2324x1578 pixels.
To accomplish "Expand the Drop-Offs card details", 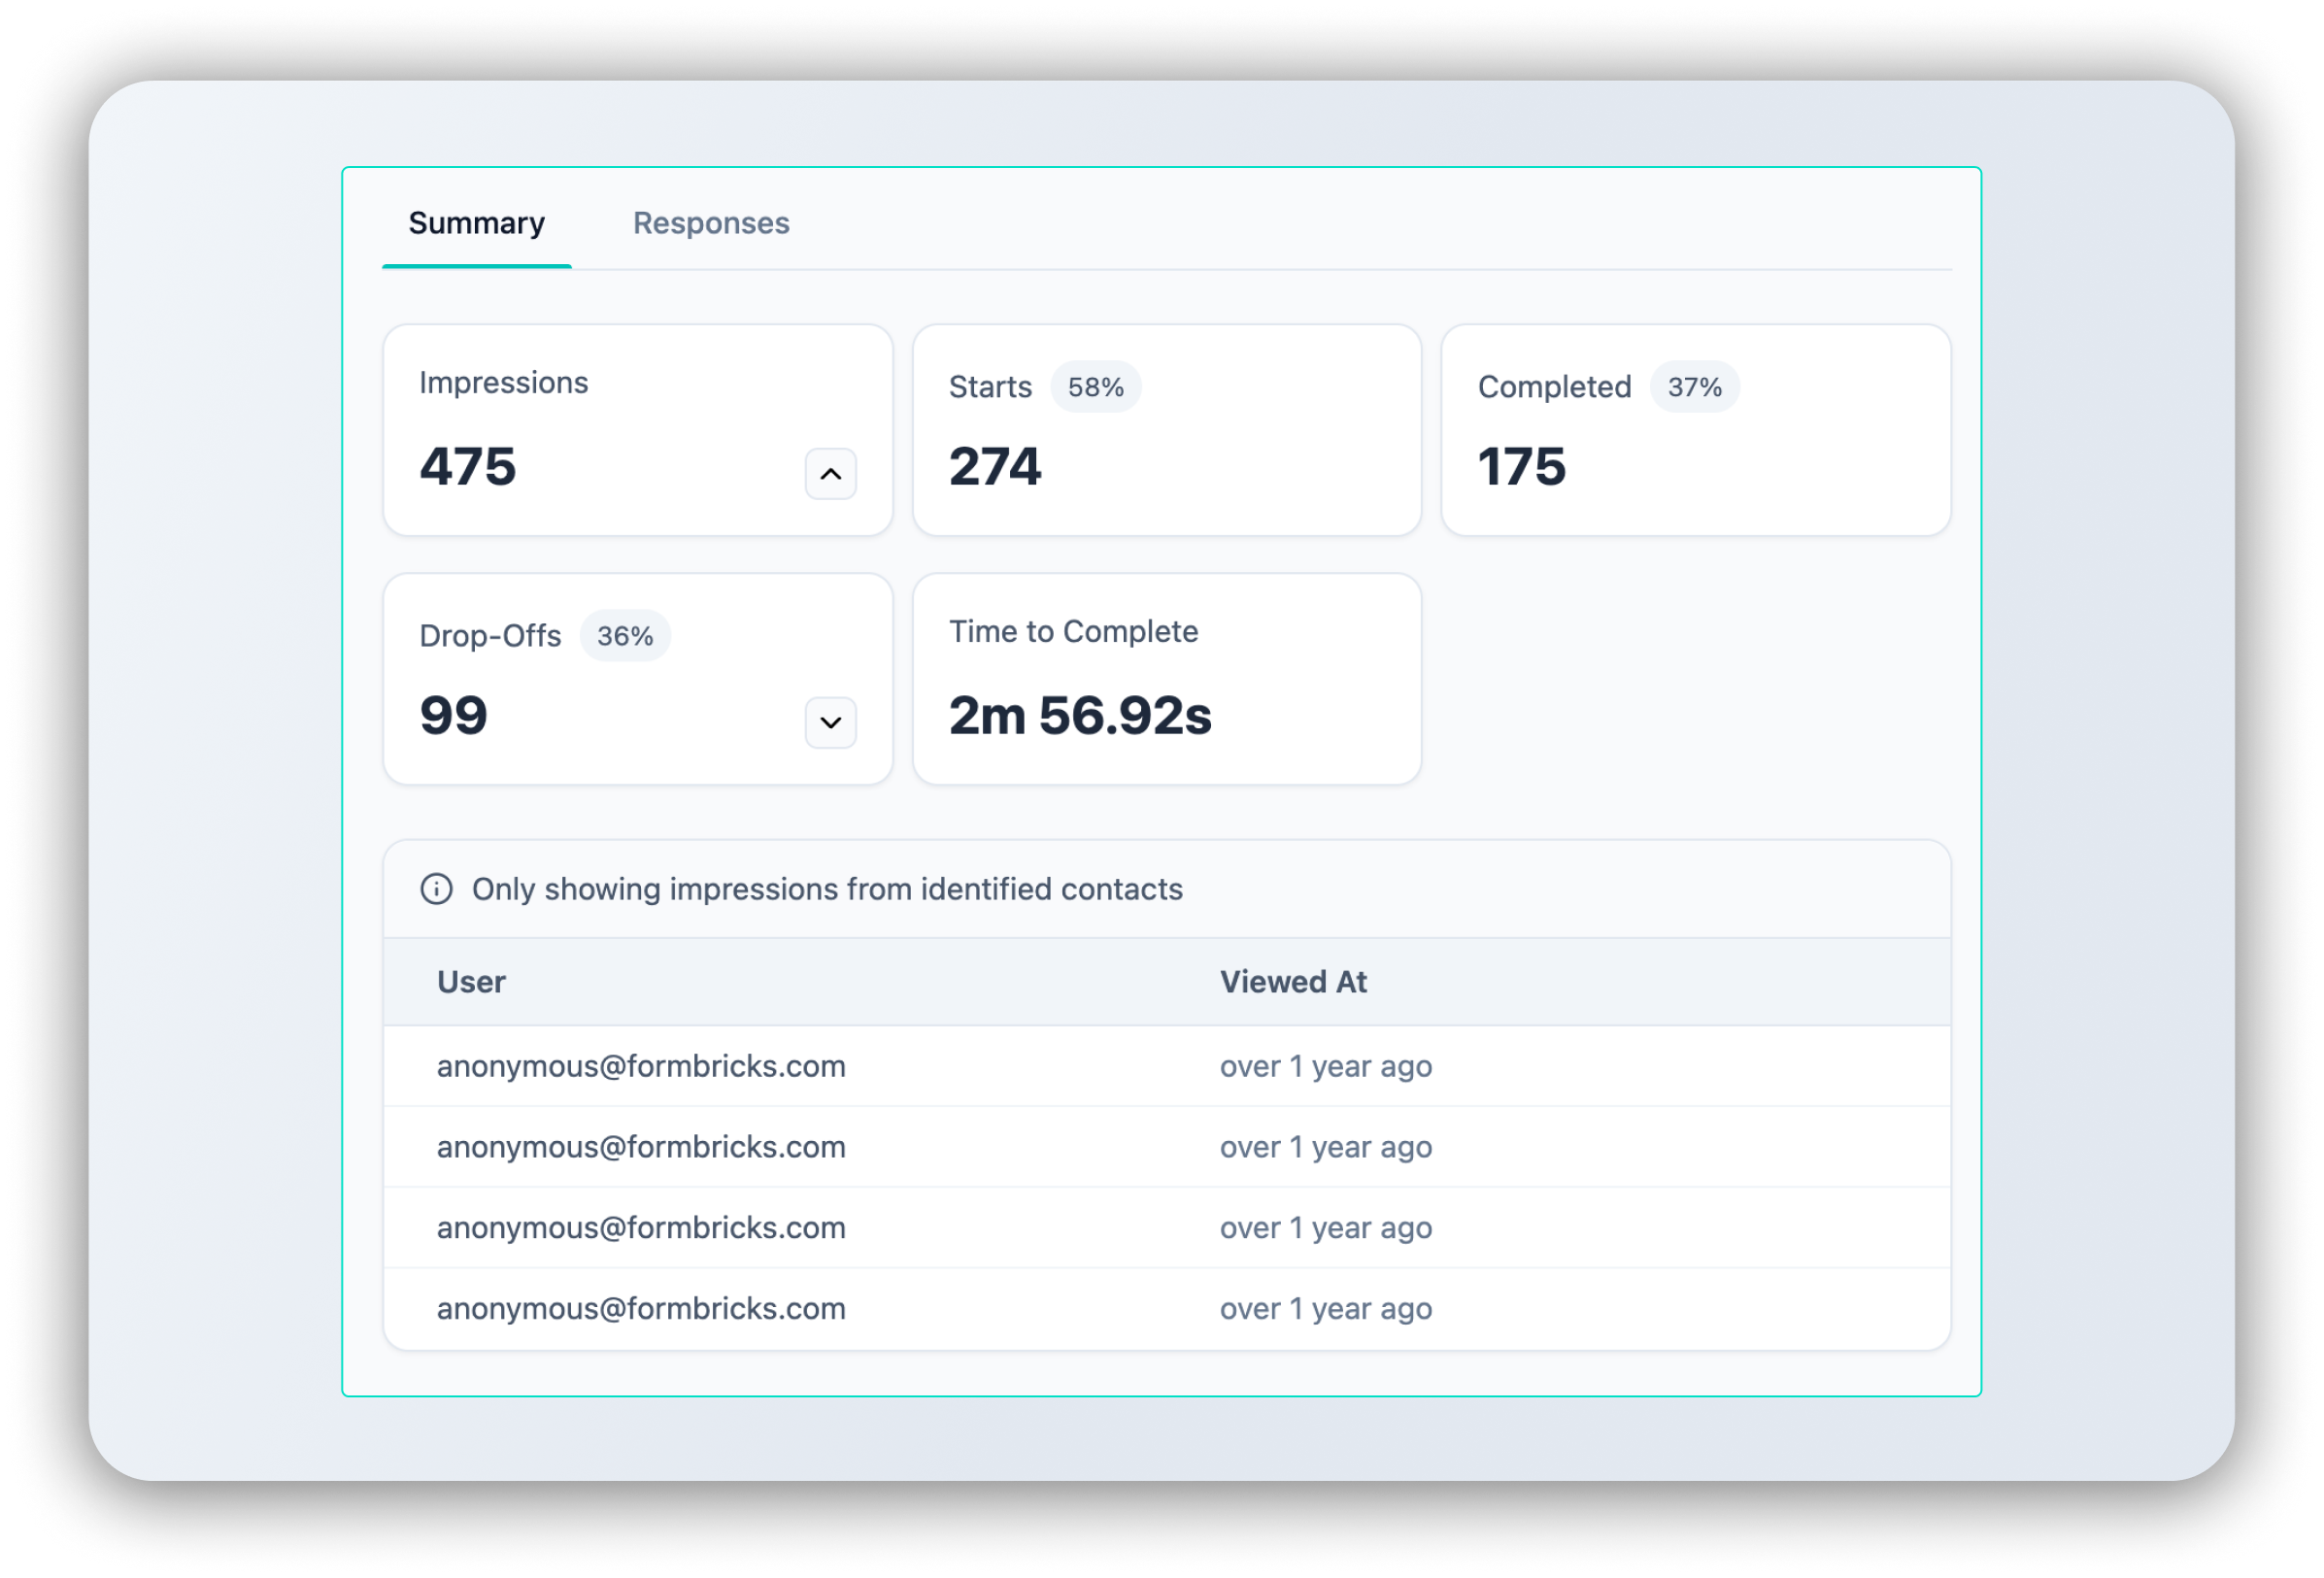I will click(828, 722).
